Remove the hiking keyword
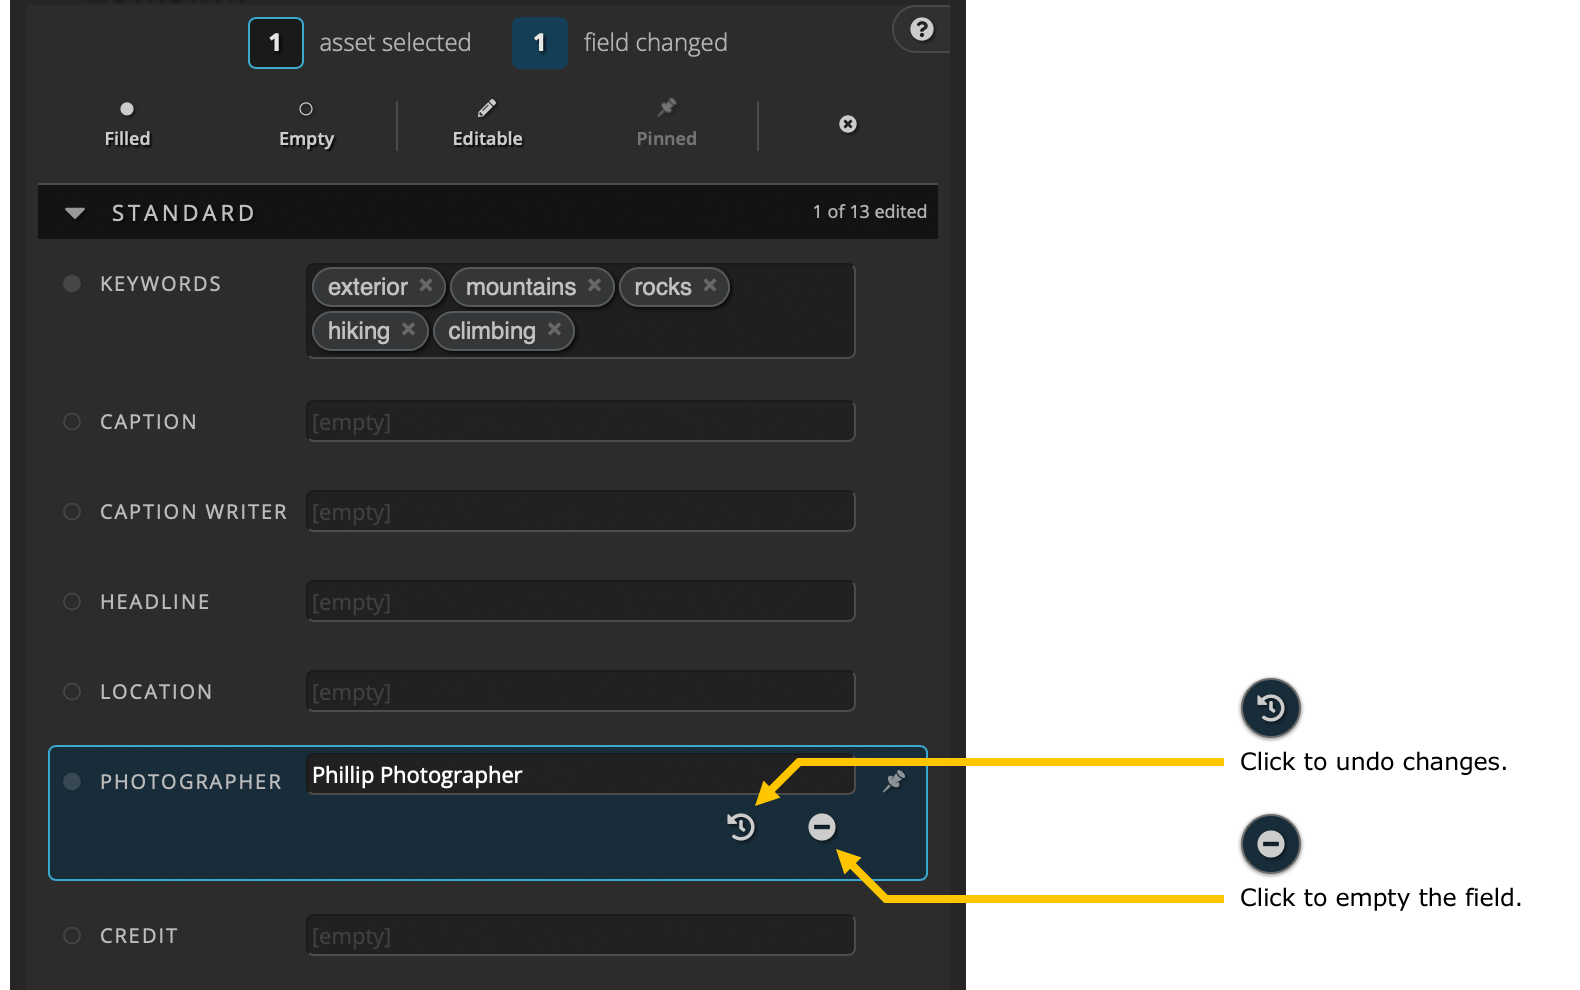 pos(408,329)
